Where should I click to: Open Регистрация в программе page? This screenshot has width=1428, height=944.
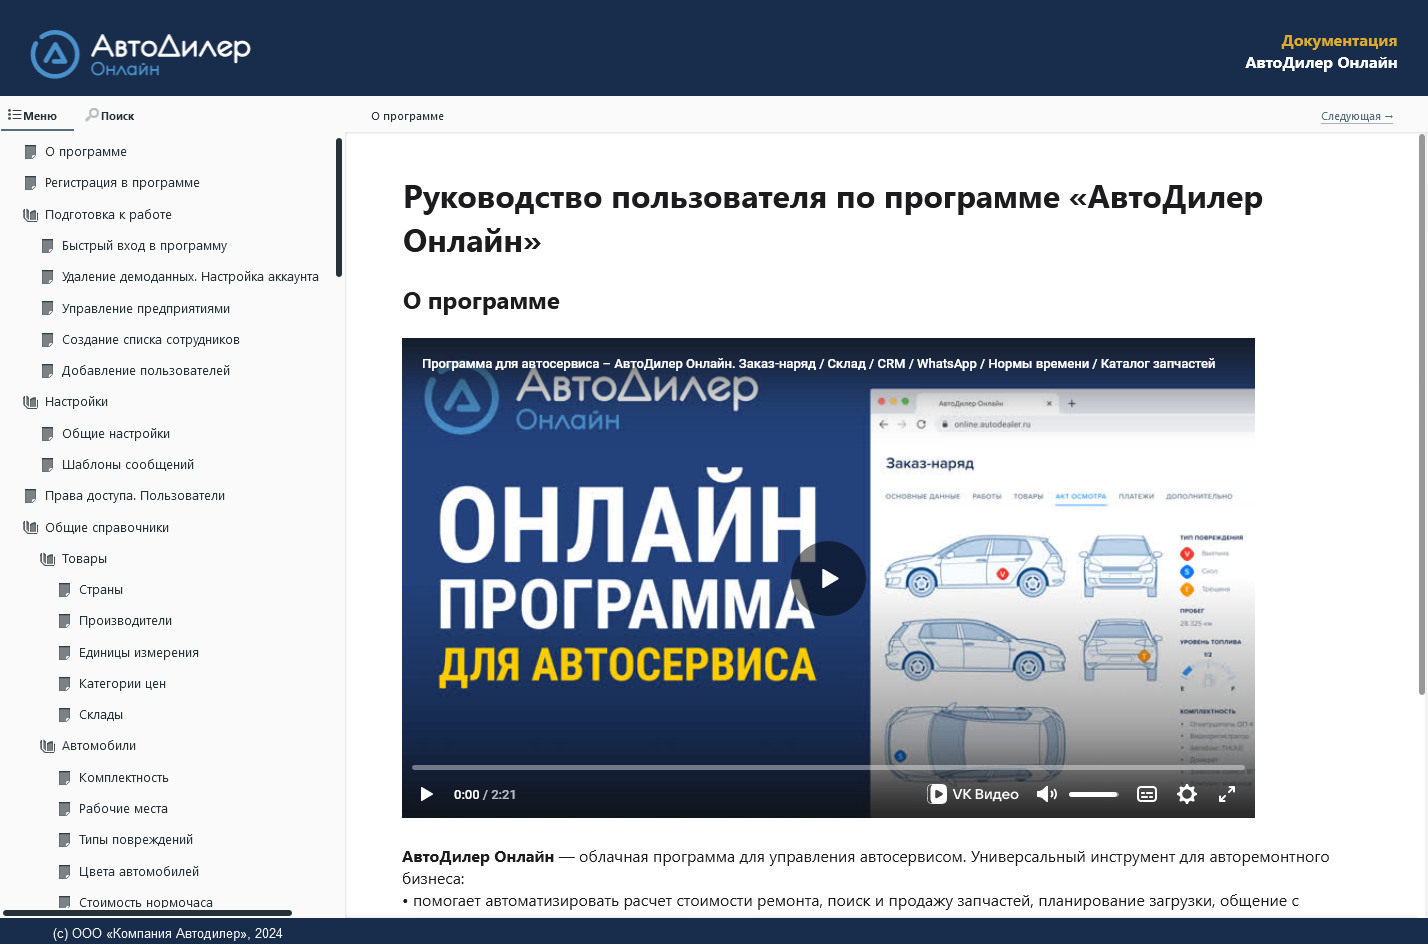click(x=122, y=183)
